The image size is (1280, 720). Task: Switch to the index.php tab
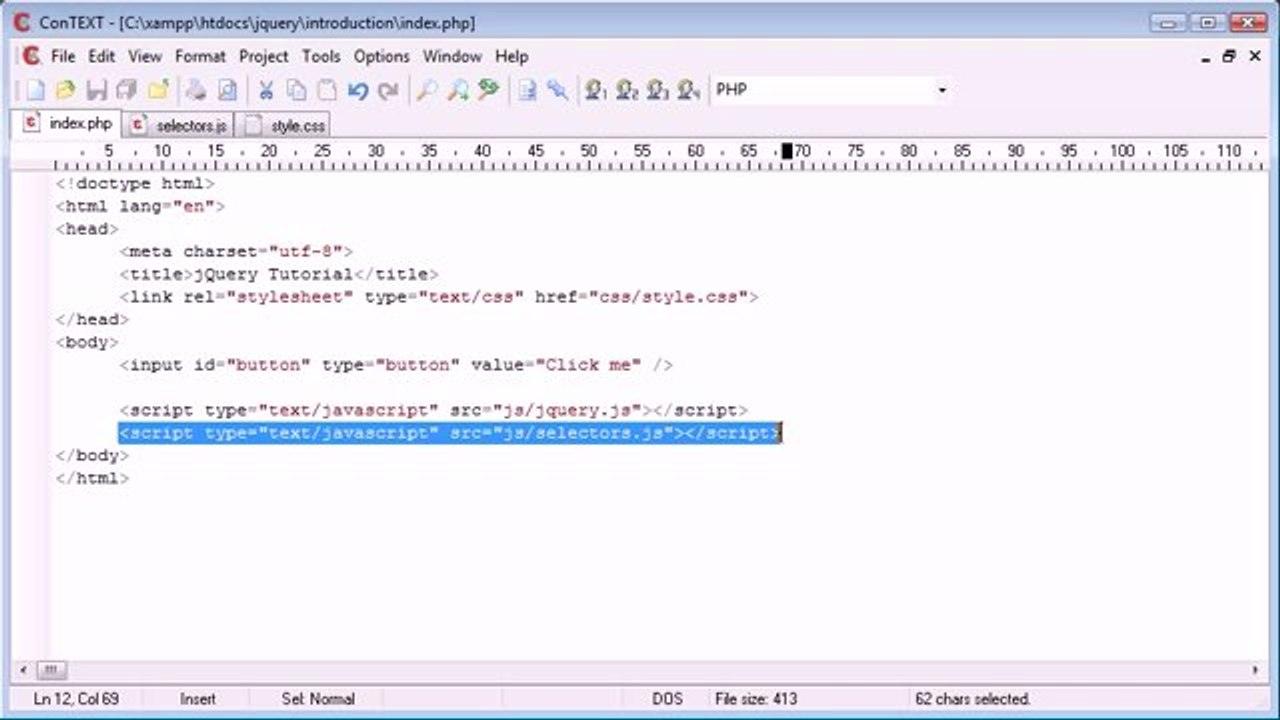68,124
